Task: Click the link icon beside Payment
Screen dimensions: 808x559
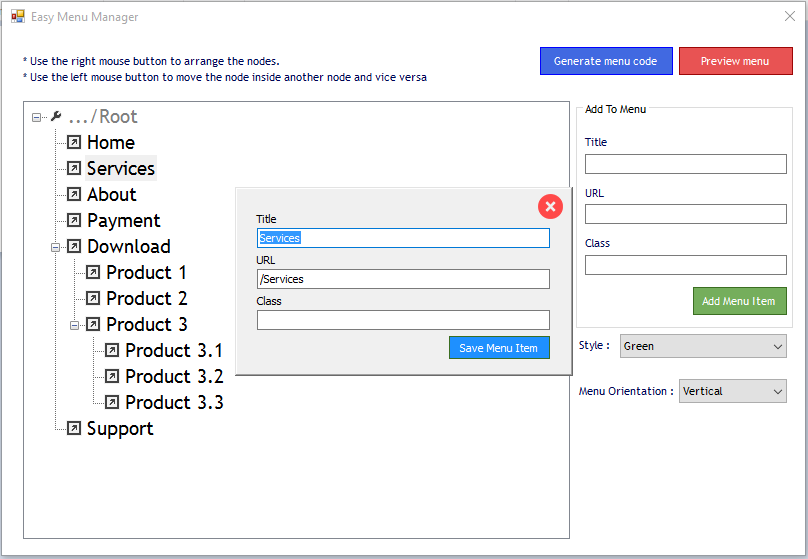Action: click(74, 221)
